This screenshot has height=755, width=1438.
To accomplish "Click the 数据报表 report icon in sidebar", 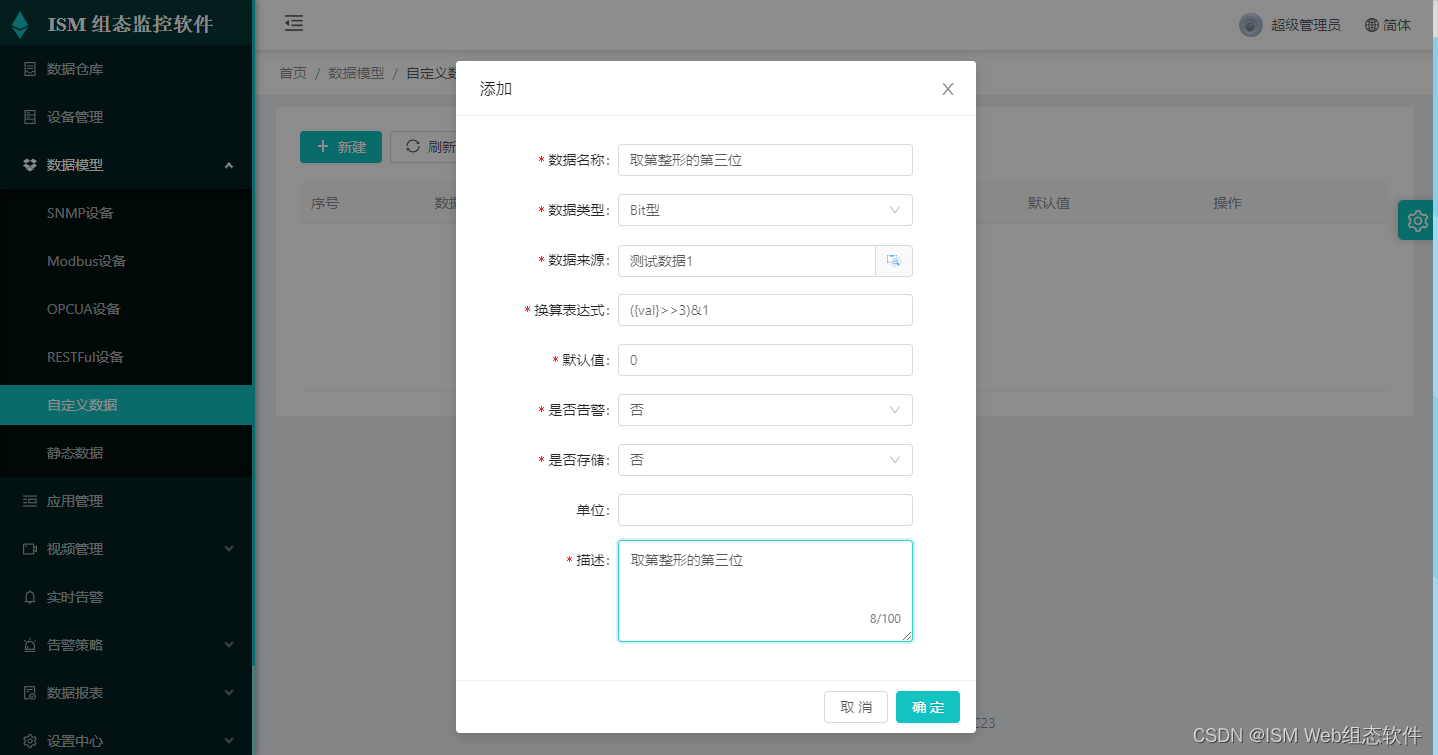I will [30, 693].
